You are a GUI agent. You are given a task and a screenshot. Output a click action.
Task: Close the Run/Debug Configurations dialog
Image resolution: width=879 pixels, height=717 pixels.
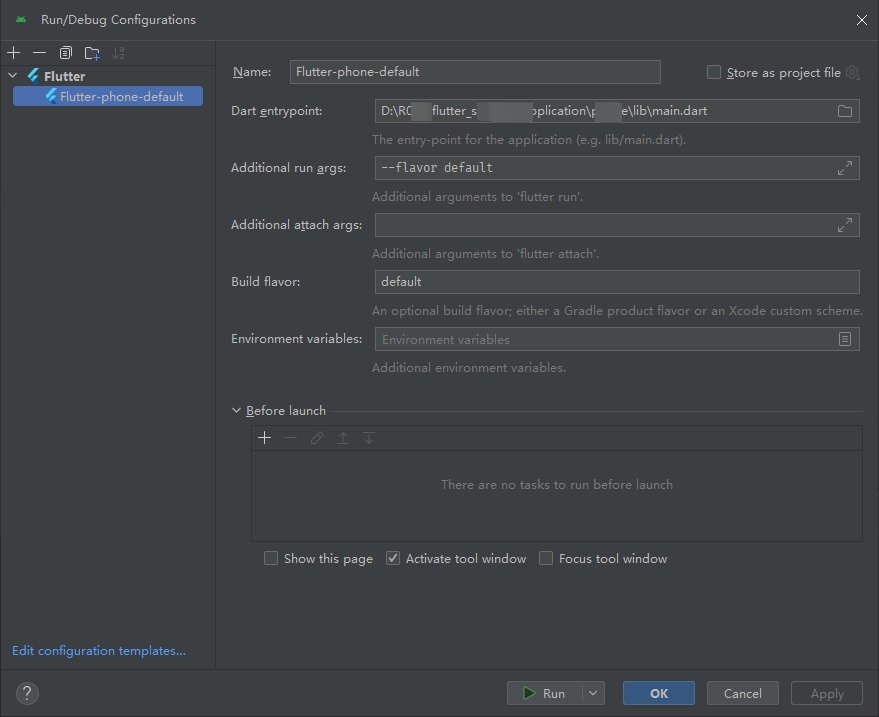862,20
